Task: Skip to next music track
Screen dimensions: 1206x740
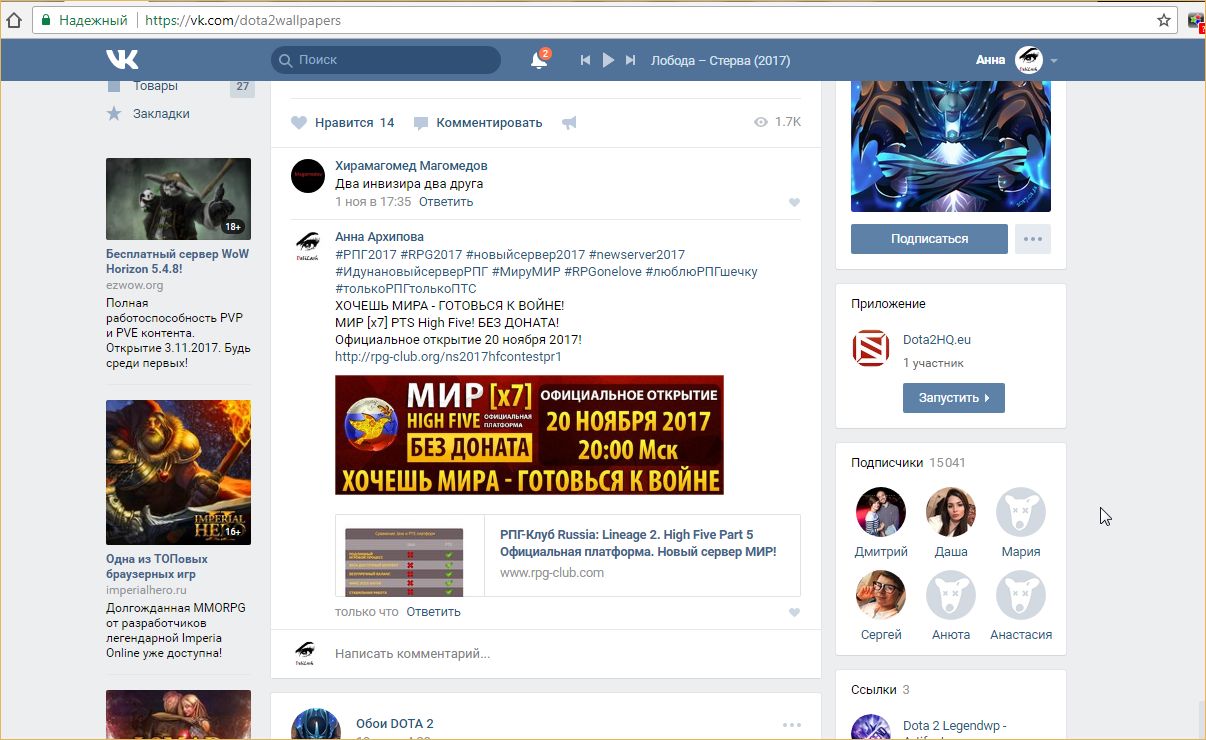Action: tap(630, 60)
